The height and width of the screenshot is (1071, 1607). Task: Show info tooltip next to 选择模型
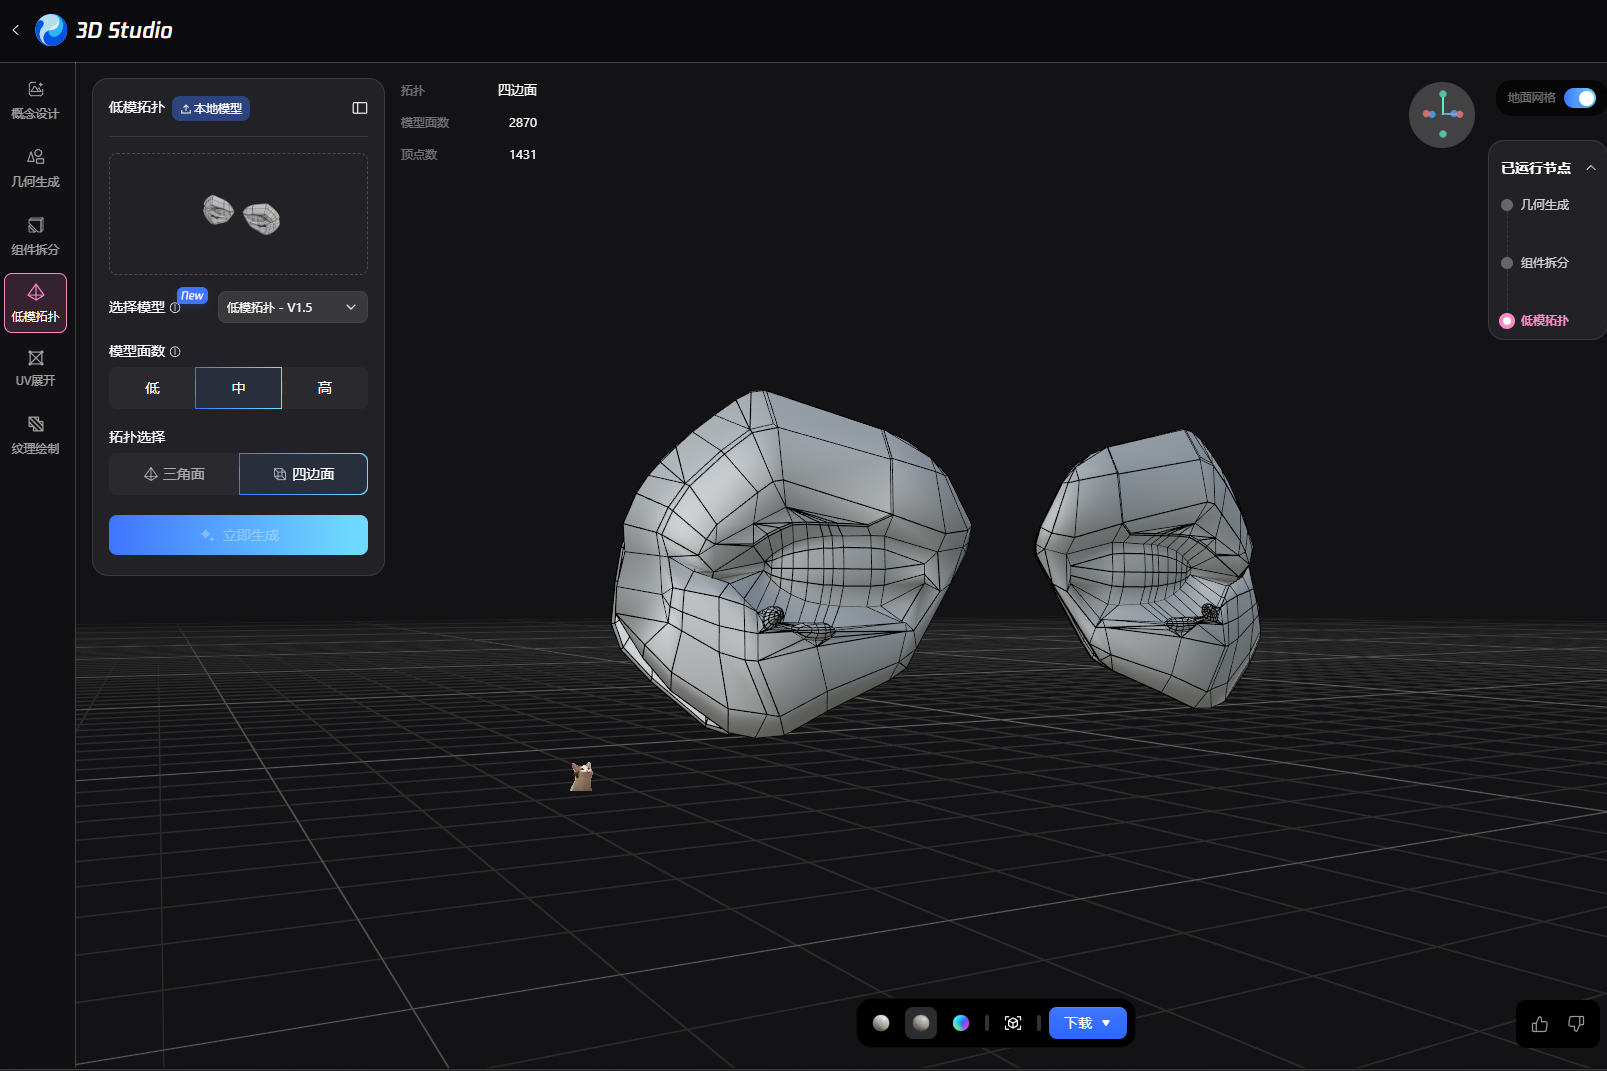175,308
